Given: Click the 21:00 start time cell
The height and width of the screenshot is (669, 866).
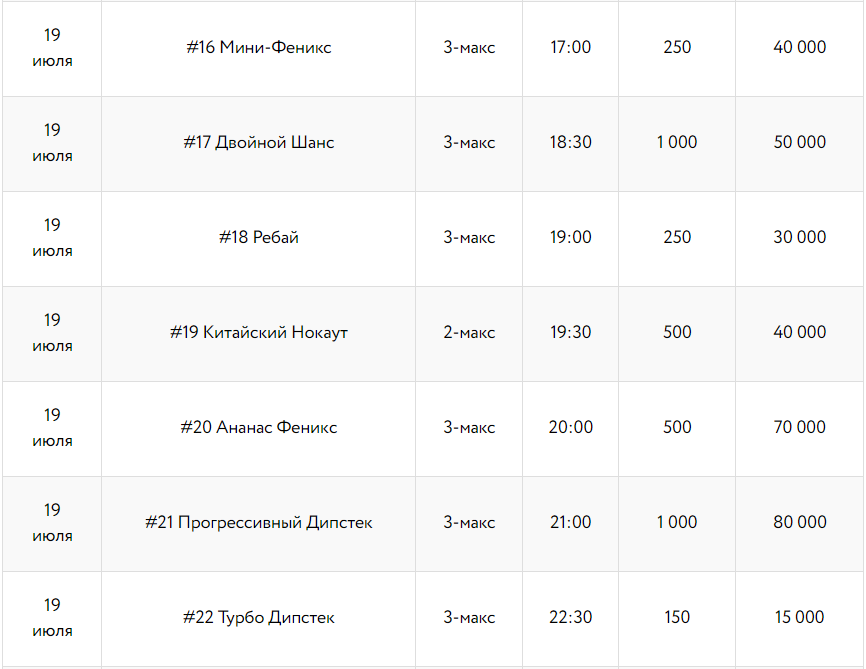Looking at the screenshot, I should click(x=571, y=522).
